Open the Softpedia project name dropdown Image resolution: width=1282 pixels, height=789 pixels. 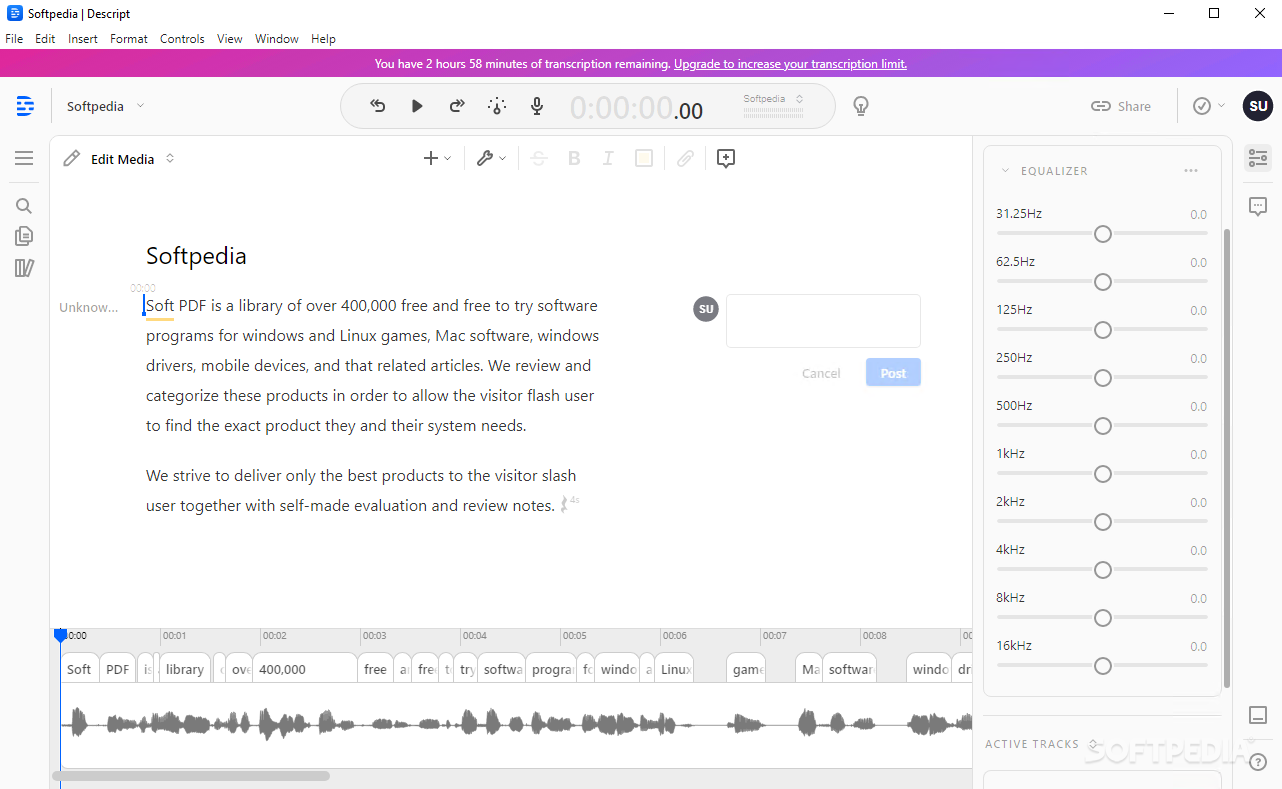[x=105, y=106]
